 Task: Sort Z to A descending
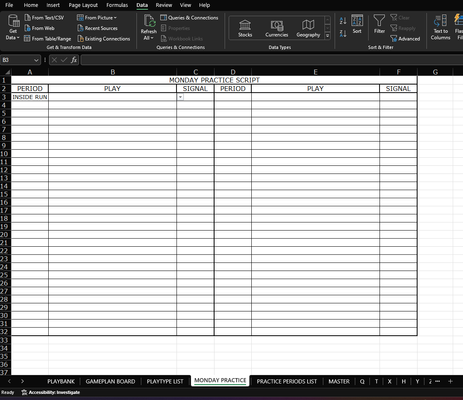pyautogui.click(x=343, y=33)
